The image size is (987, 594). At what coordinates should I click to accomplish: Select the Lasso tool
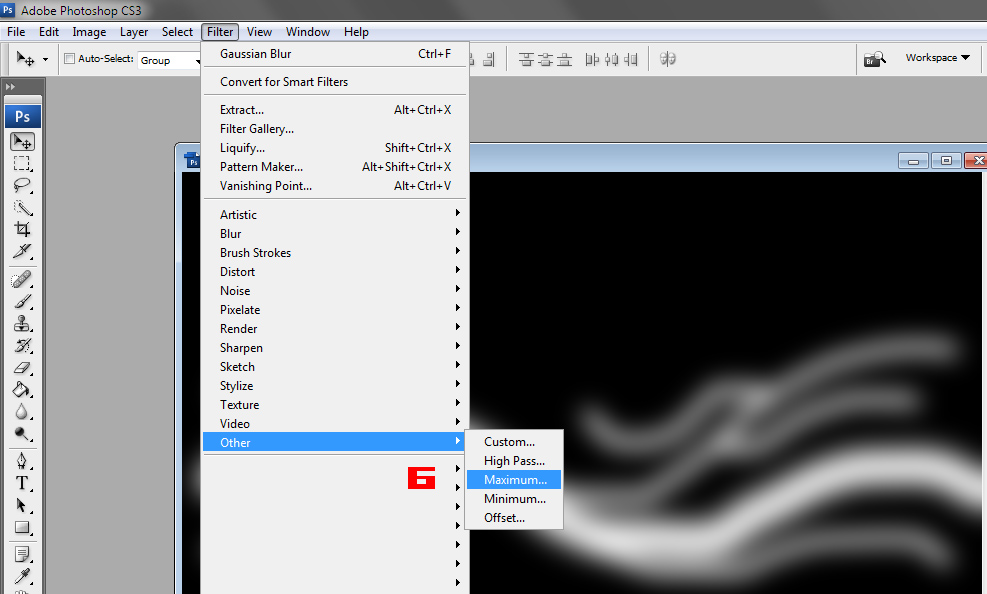tap(22, 186)
